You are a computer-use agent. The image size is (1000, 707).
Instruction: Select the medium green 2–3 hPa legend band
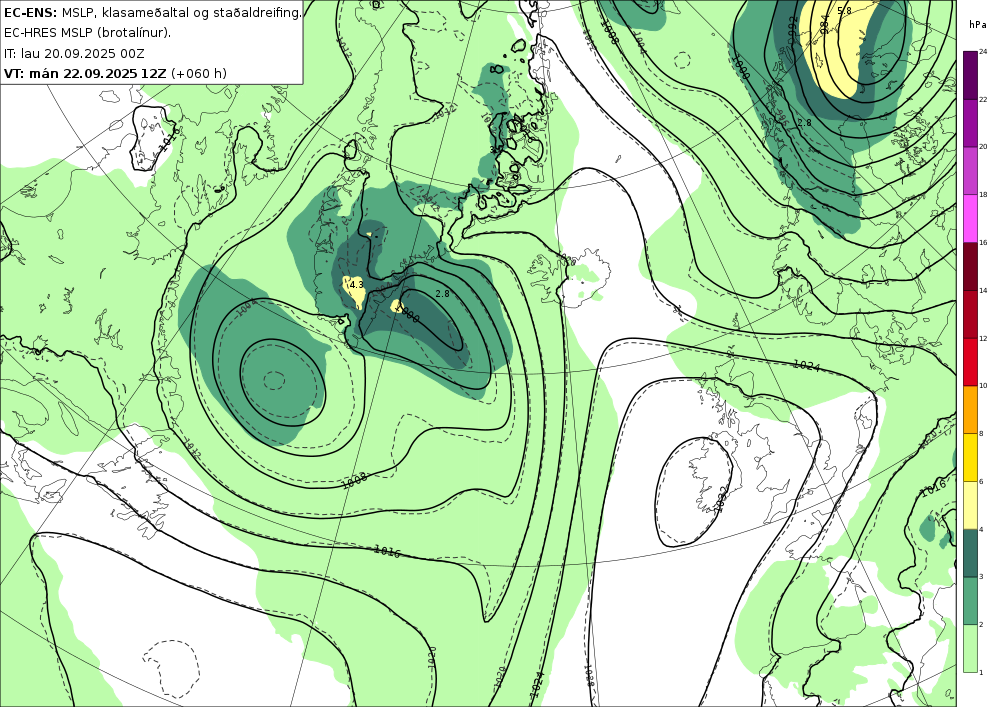click(970, 600)
